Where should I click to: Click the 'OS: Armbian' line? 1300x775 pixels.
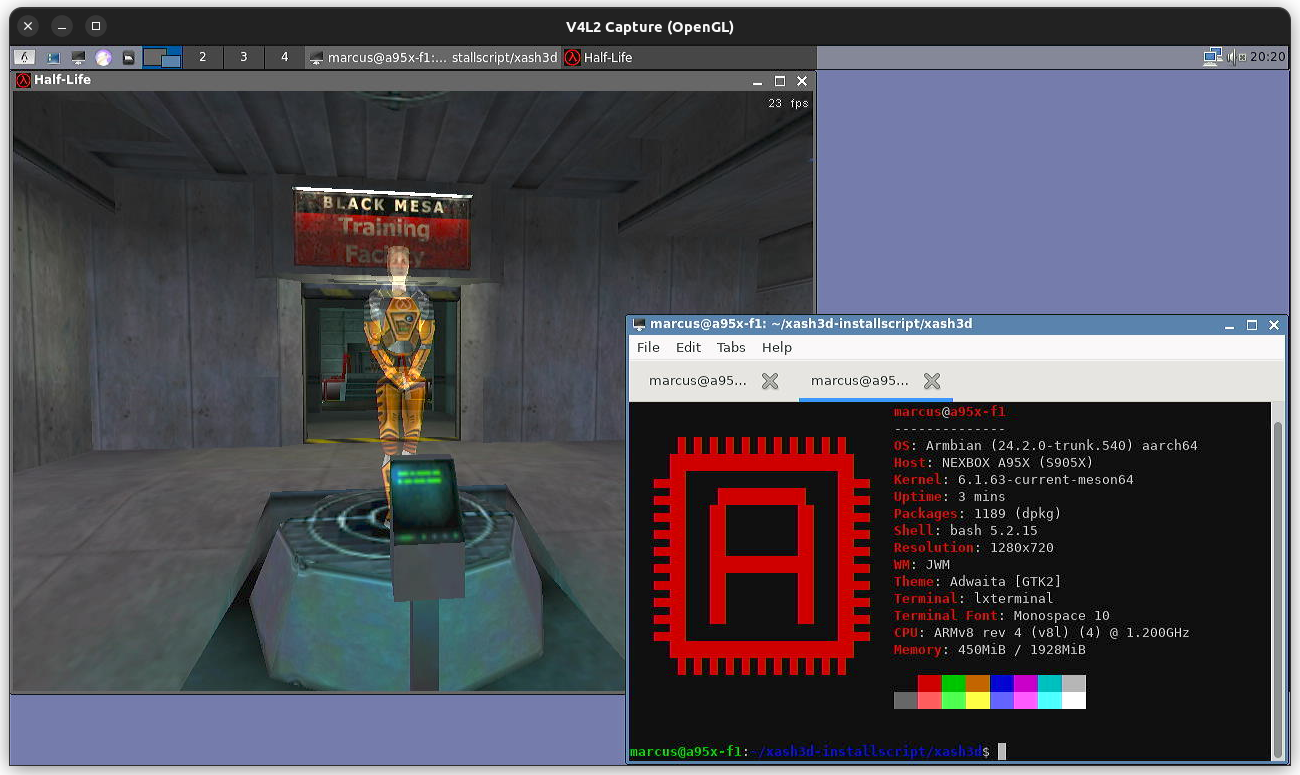pyautogui.click(x=1045, y=446)
